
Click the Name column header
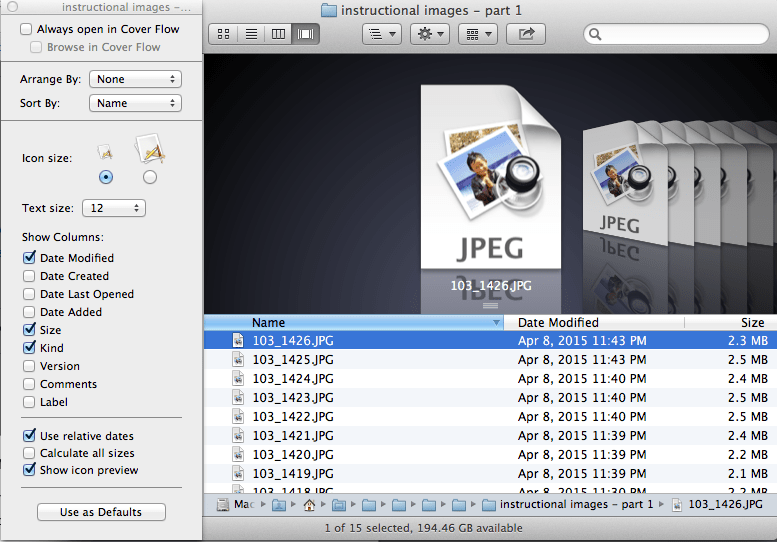(x=353, y=323)
